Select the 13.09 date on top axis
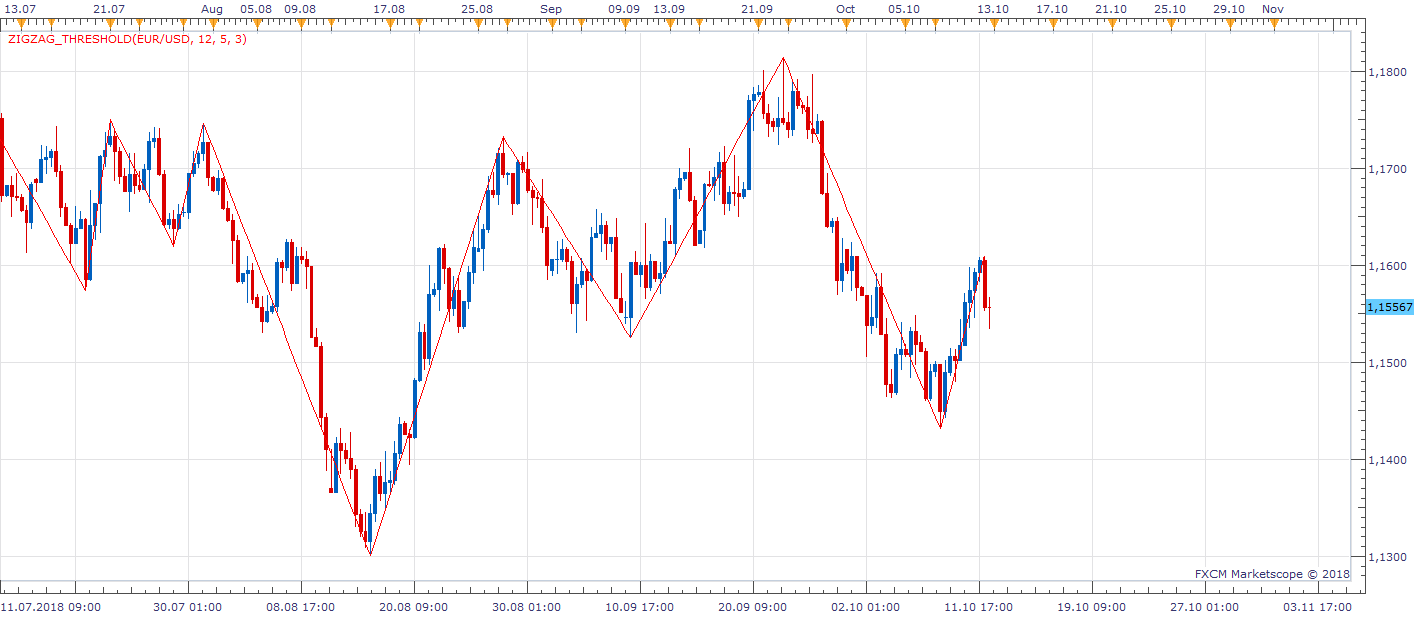This screenshot has height=619, width=1423. tap(669, 9)
